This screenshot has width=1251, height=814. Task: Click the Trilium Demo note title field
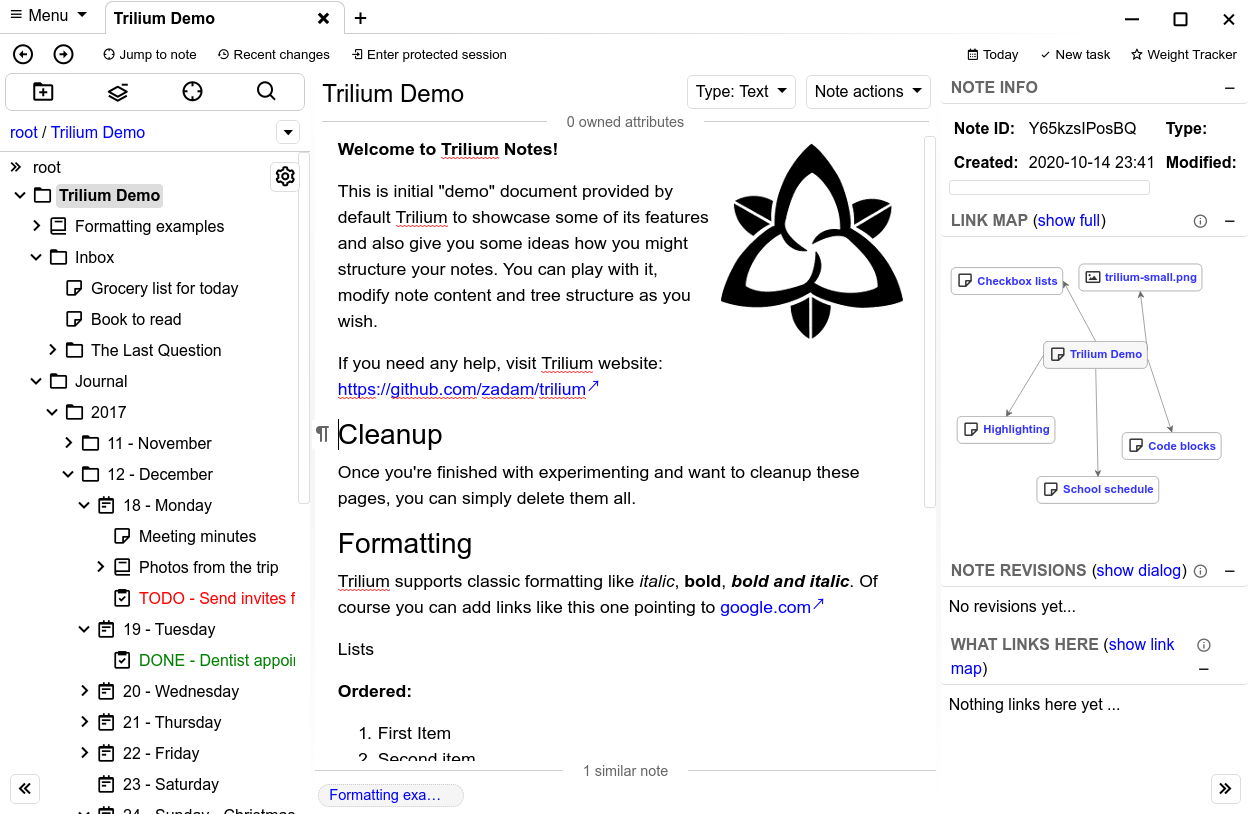point(499,93)
